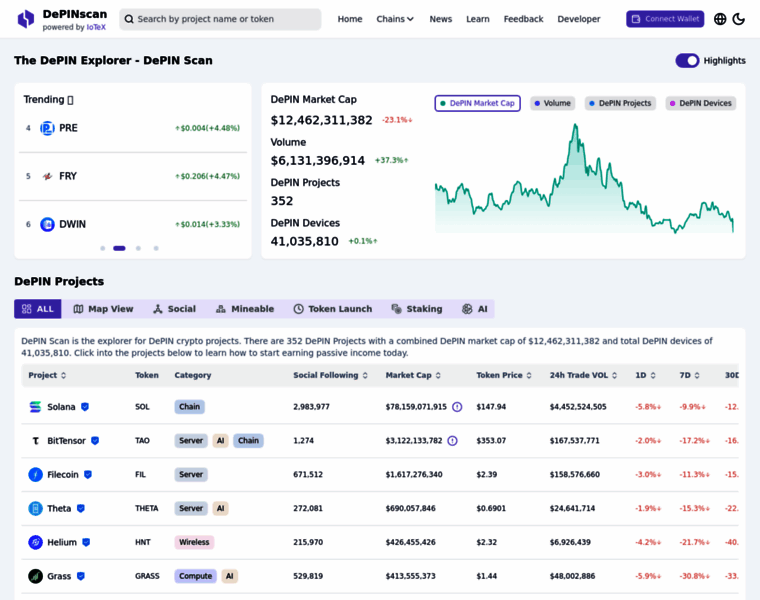Switch to Mineable tab
Screen dimensions: 760x600
pyautogui.click(x=245, y=309)
